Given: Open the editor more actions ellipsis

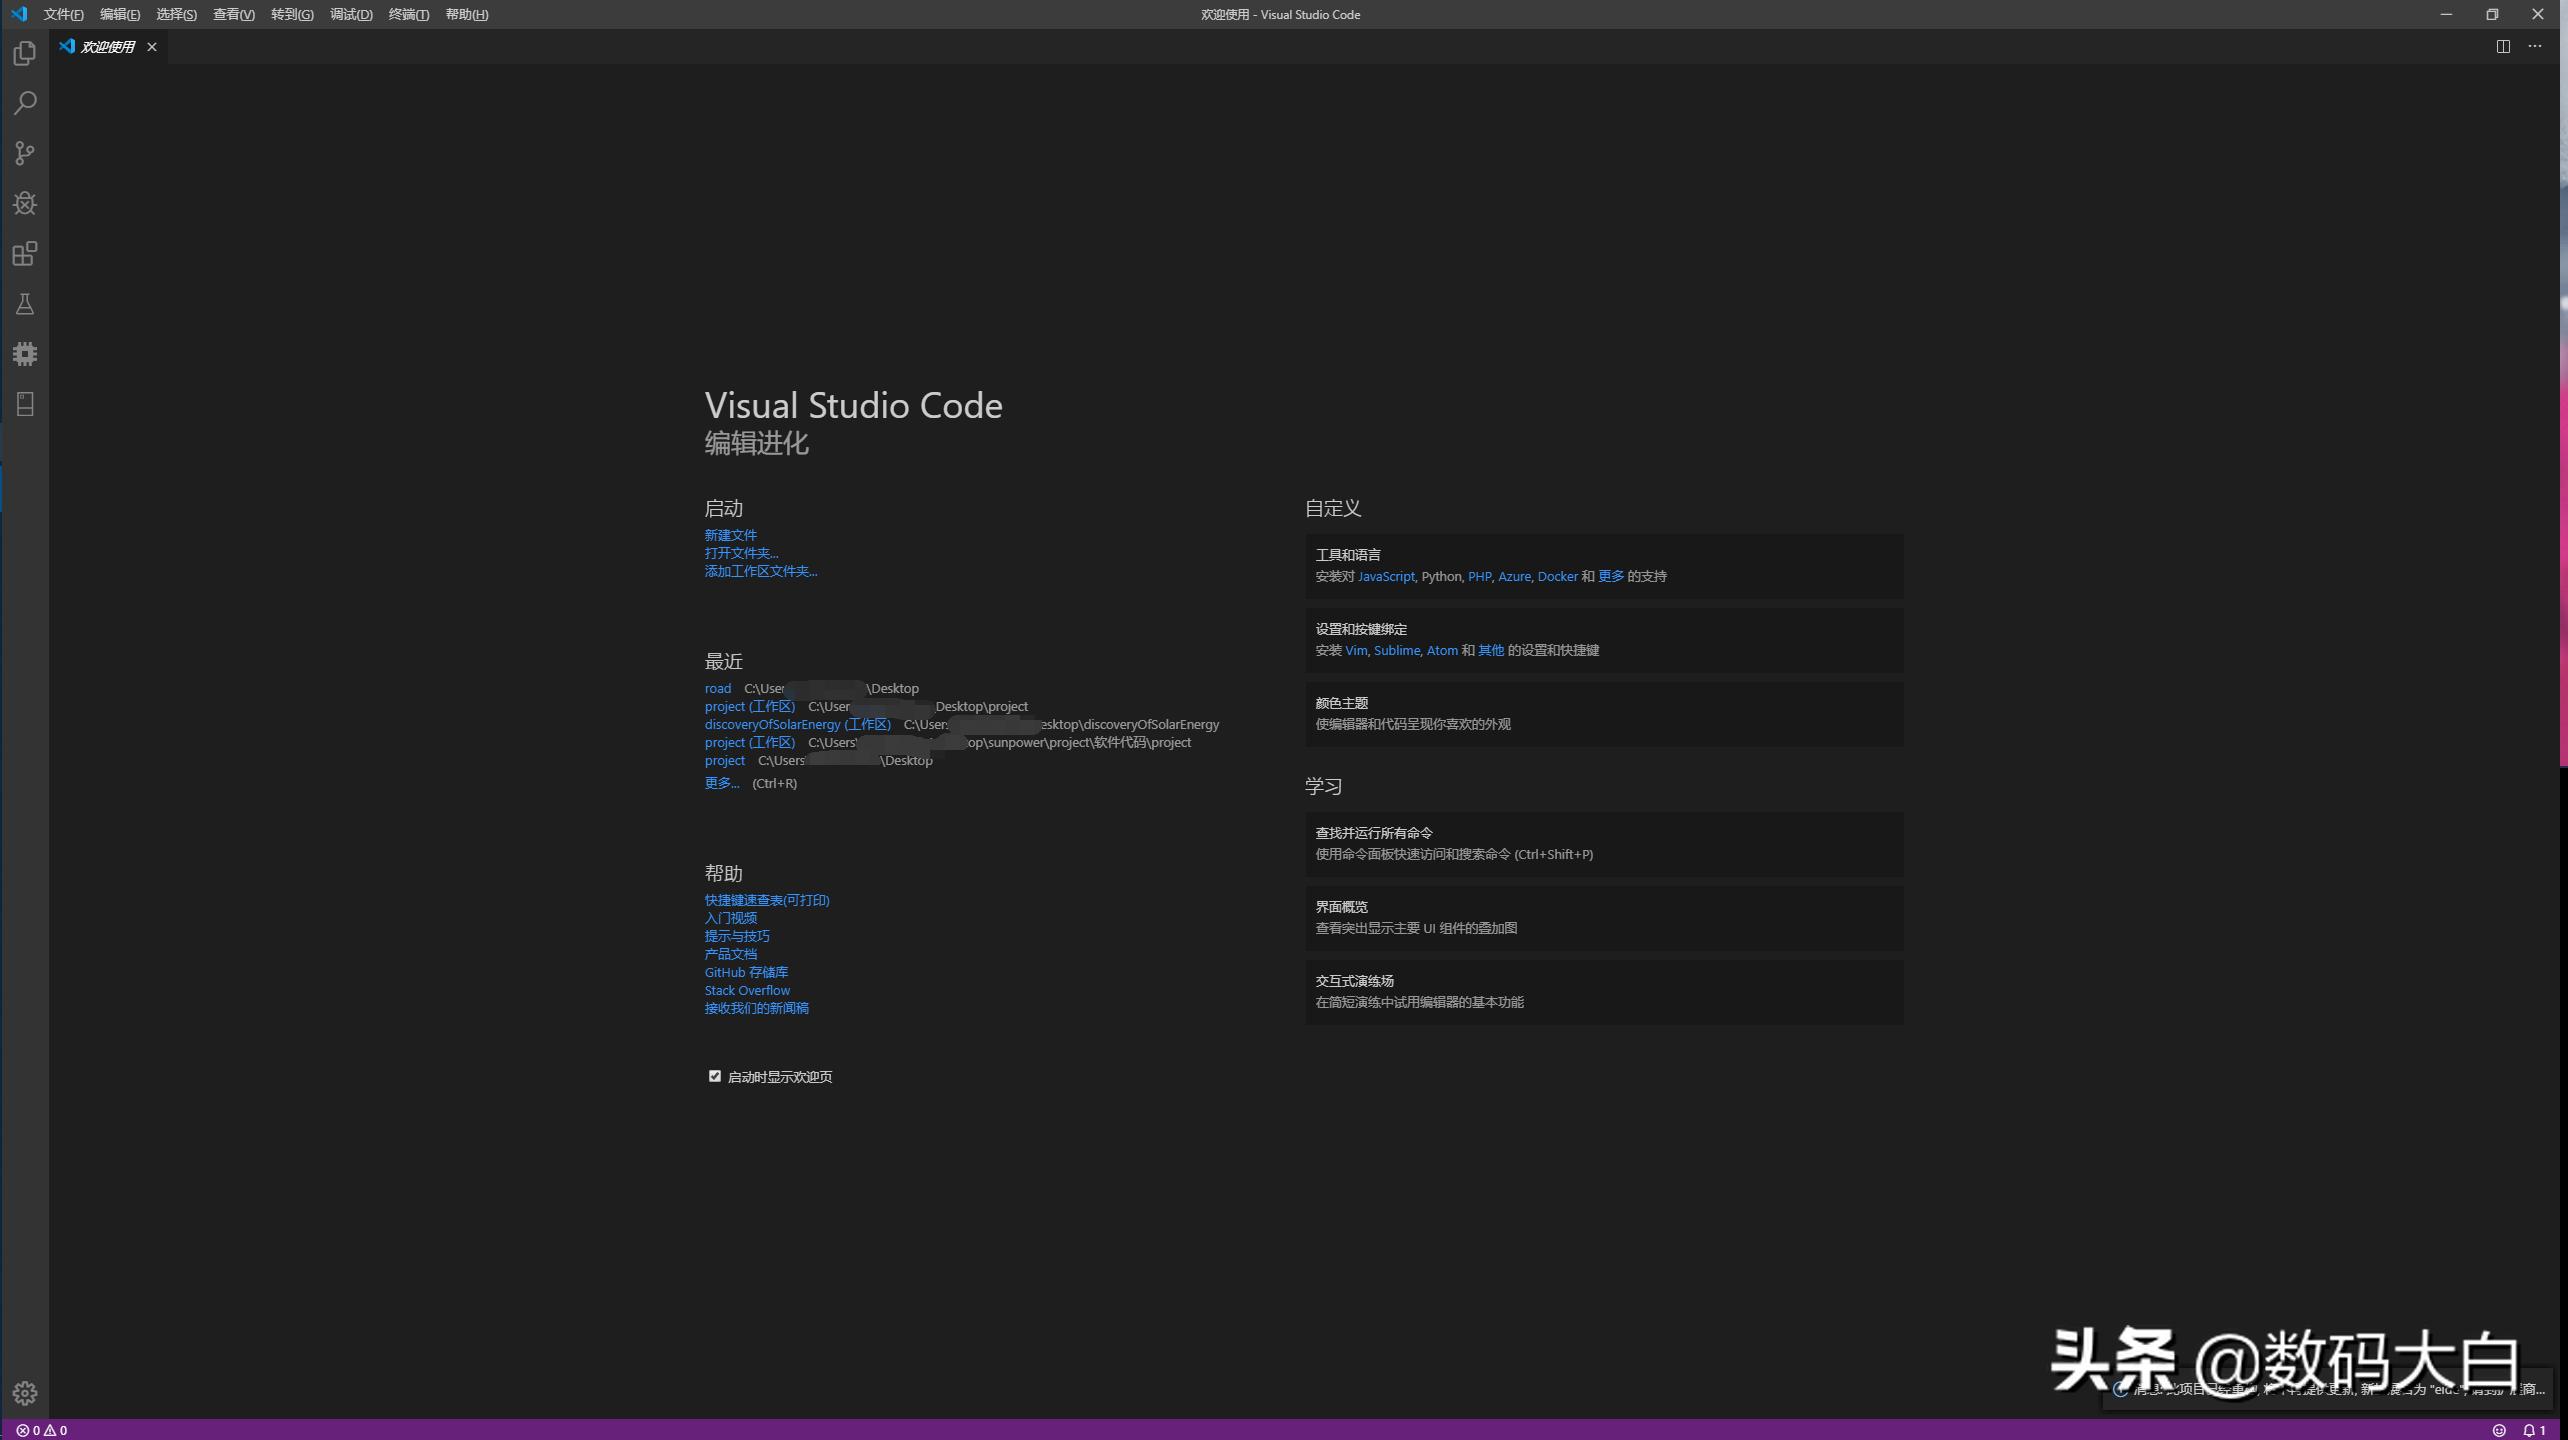Looking at the screenshot, I should 2535,46.
